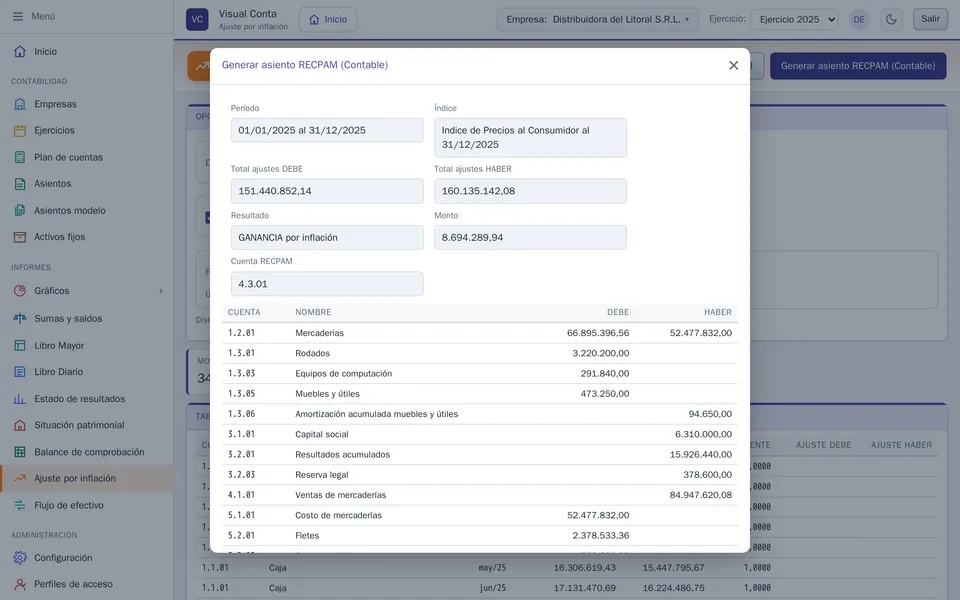This screenshot has width=960, height=600.
Task: Click the Monto field showing 8.694.289,94
Action: click(530, 238)
